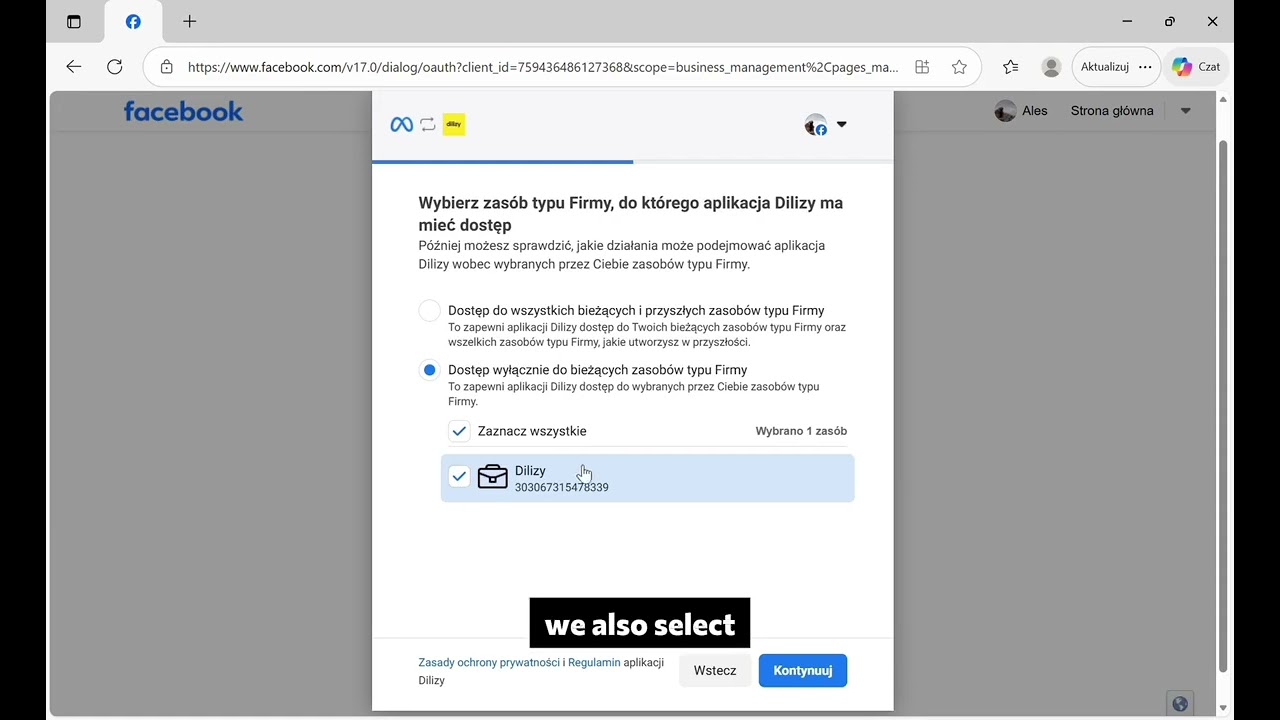Click the page vertical scrollbar
1280x720 pixels.
pos(1222,405)
